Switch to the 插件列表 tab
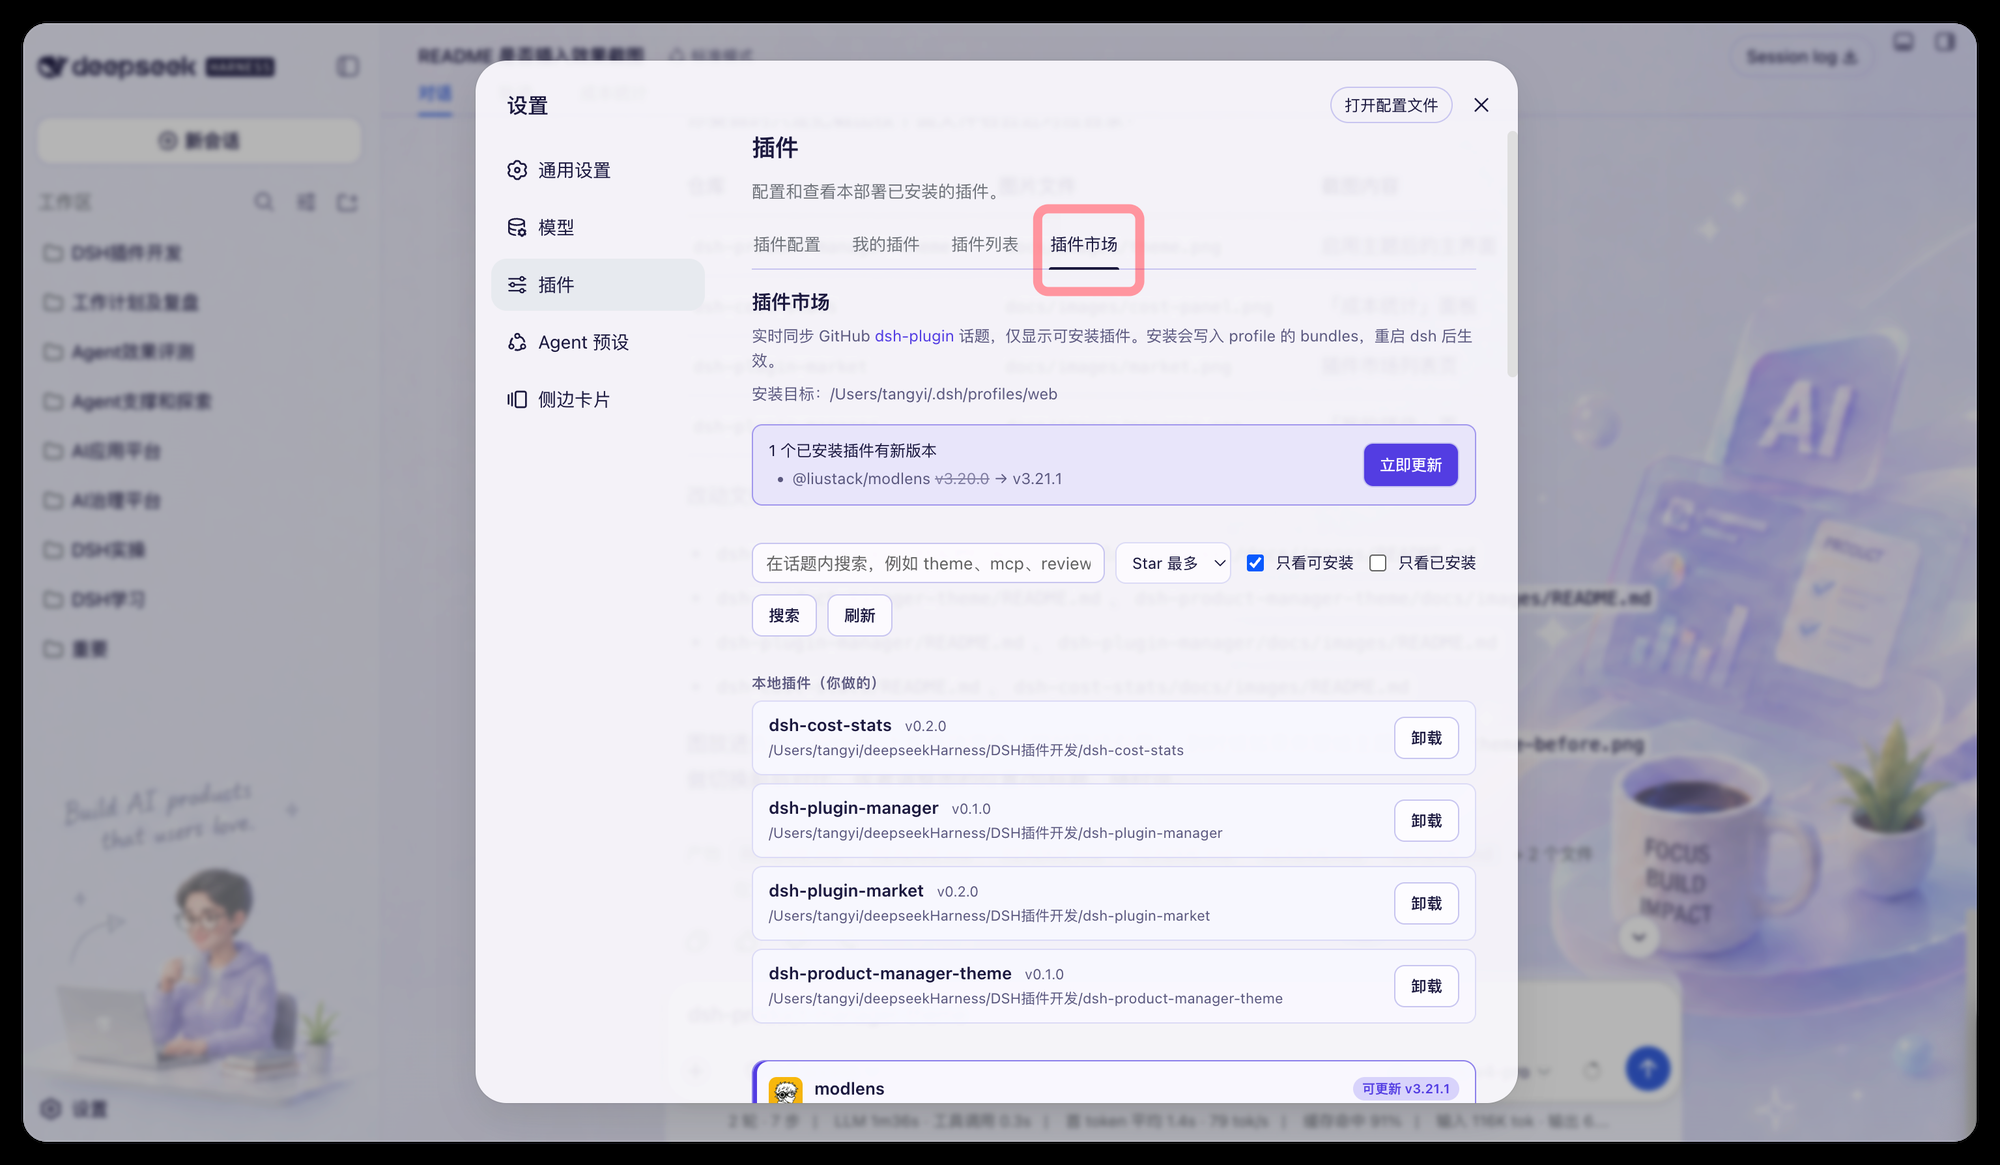Screen dimensions: 2000x1165 [x=984, y=244]
